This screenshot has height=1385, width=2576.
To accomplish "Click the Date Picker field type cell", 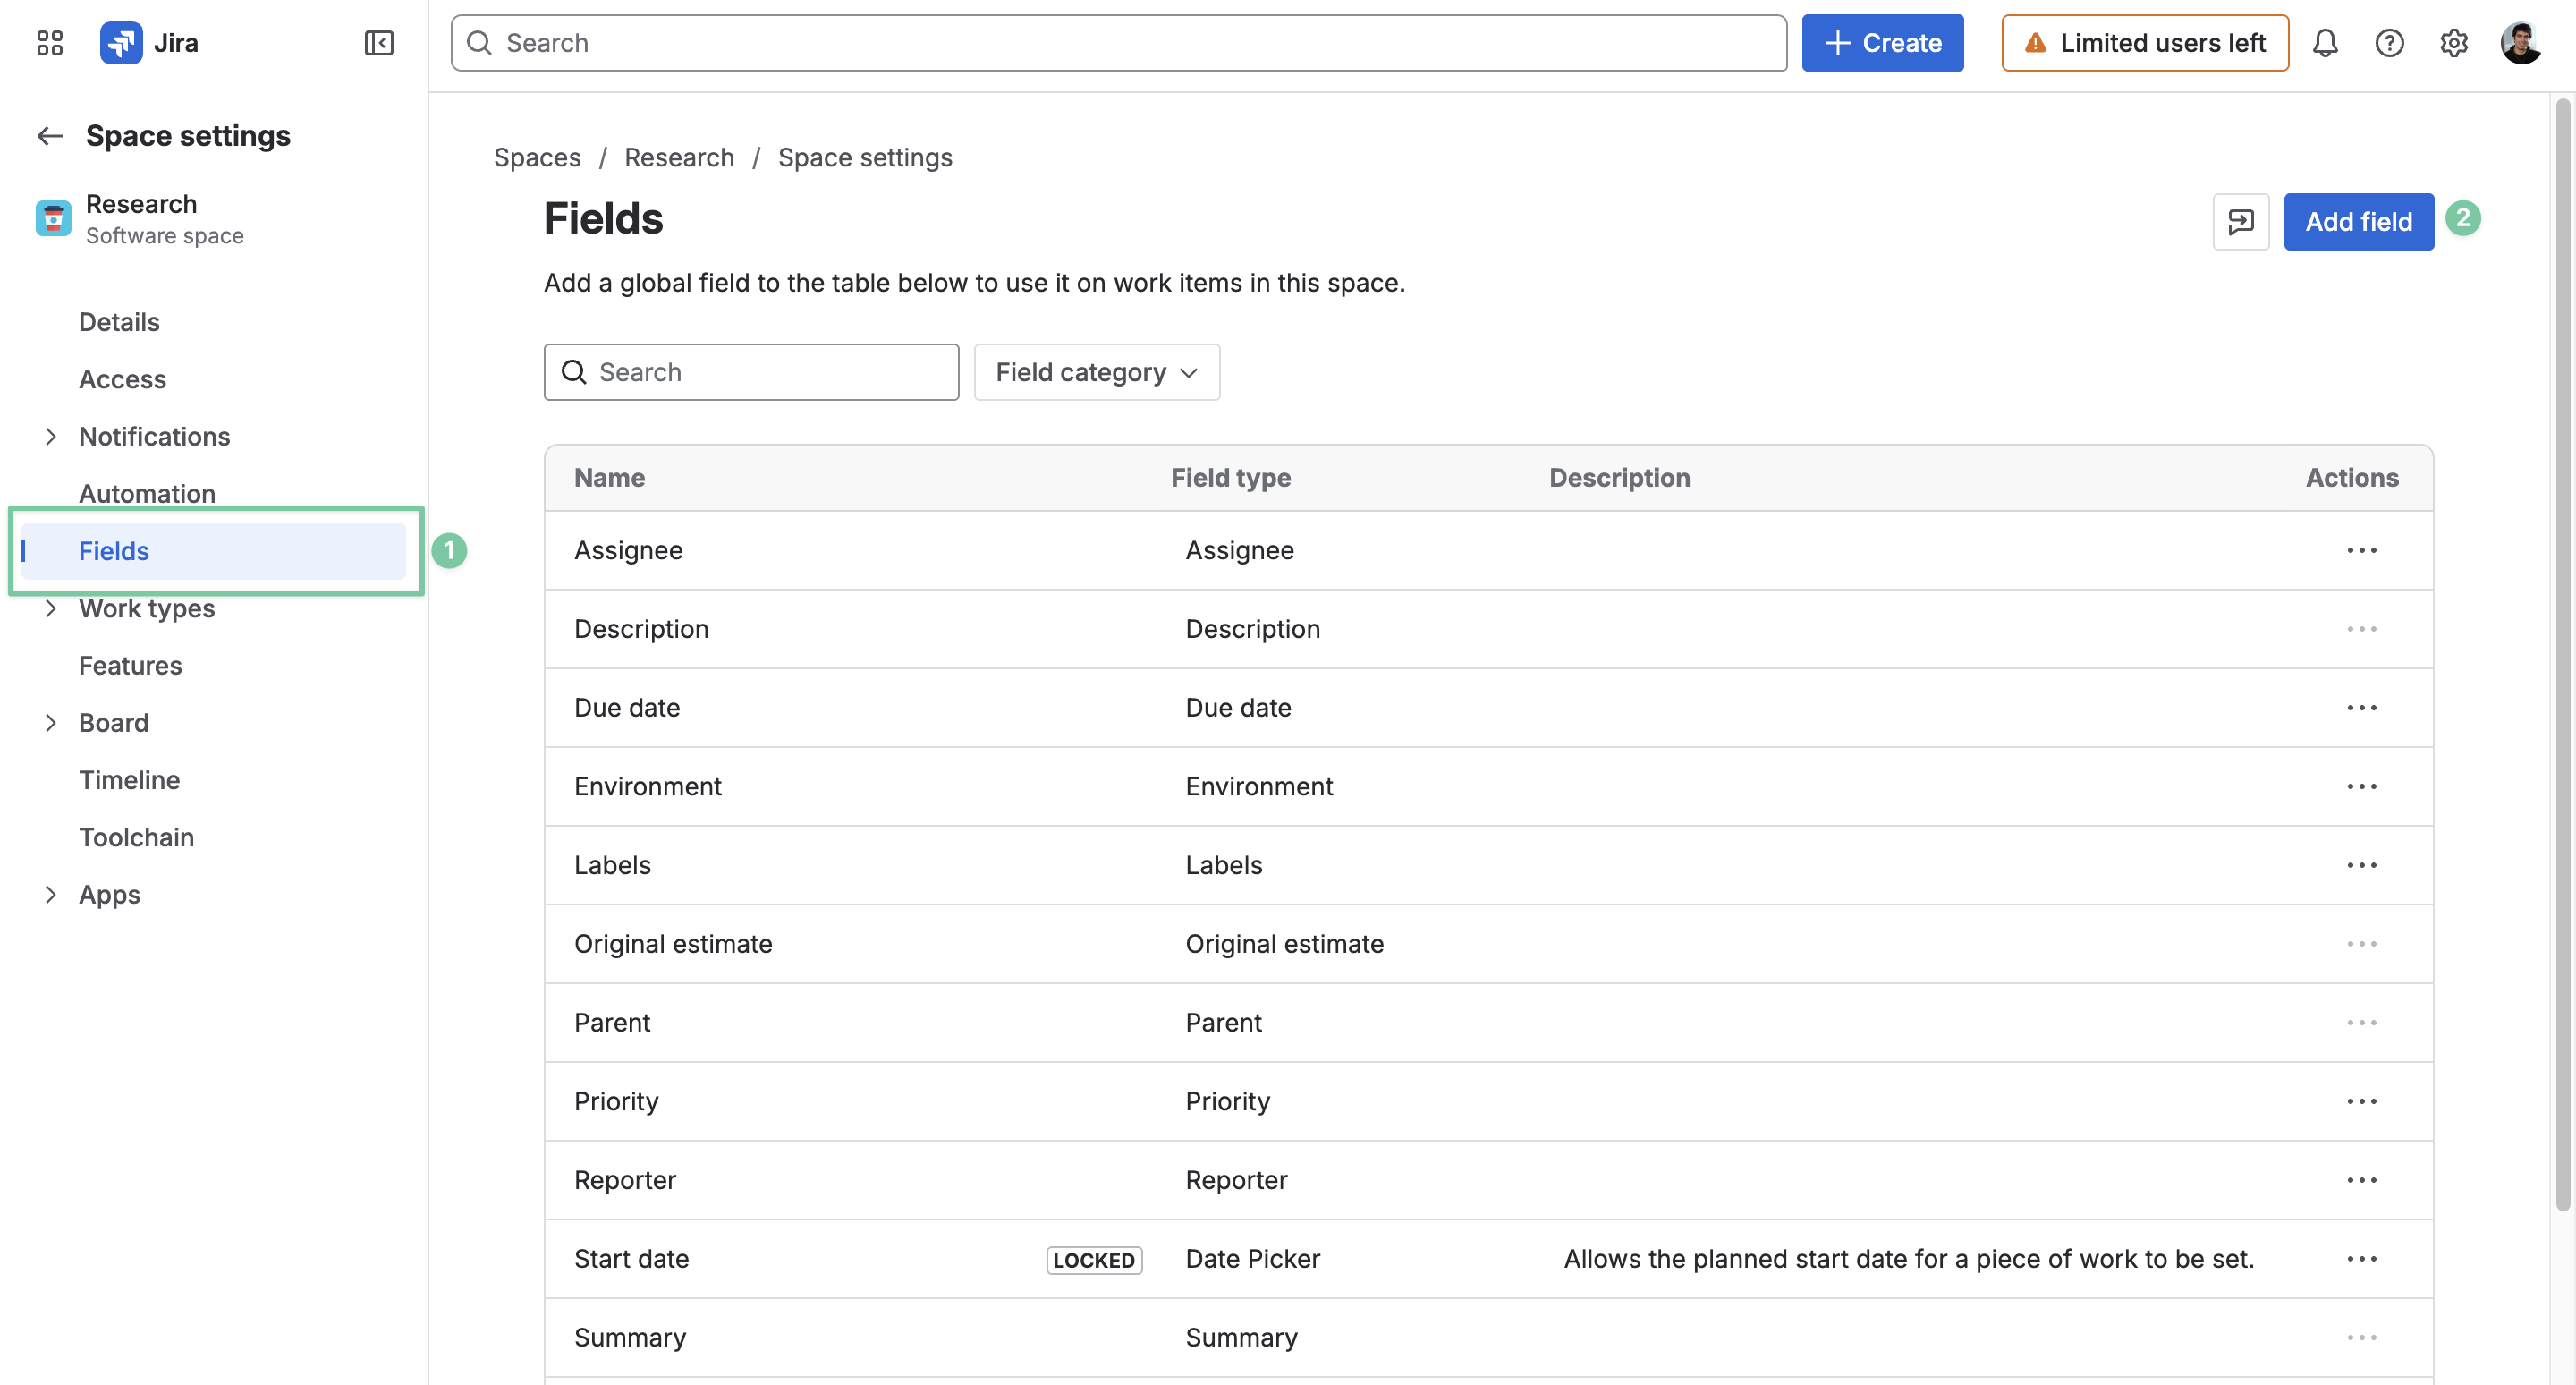I will pos(1252,1258).
